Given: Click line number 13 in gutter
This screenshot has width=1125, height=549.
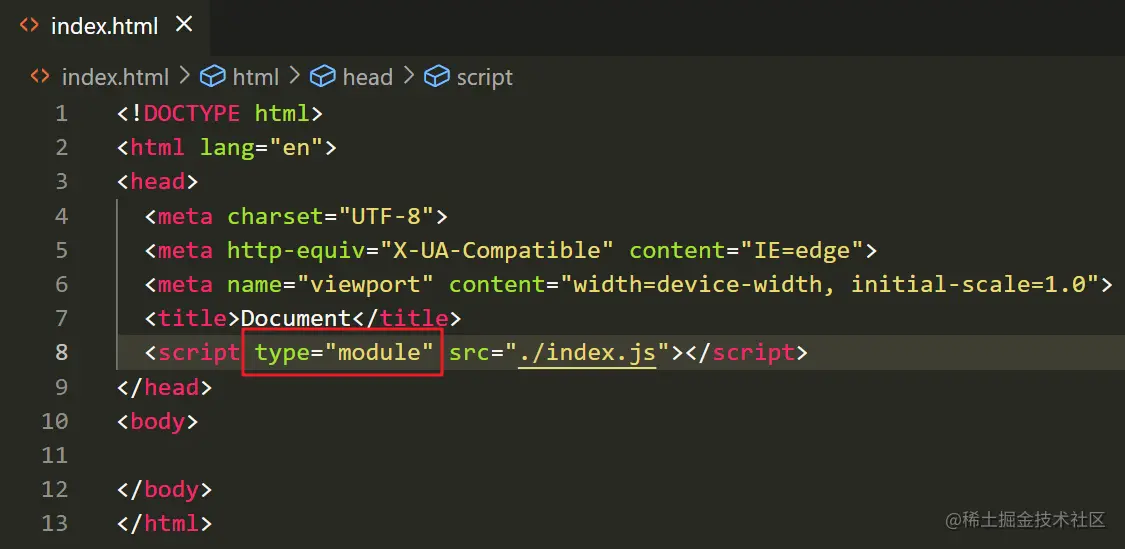Looking at the screenshot, I should click(x=55, y=523).
